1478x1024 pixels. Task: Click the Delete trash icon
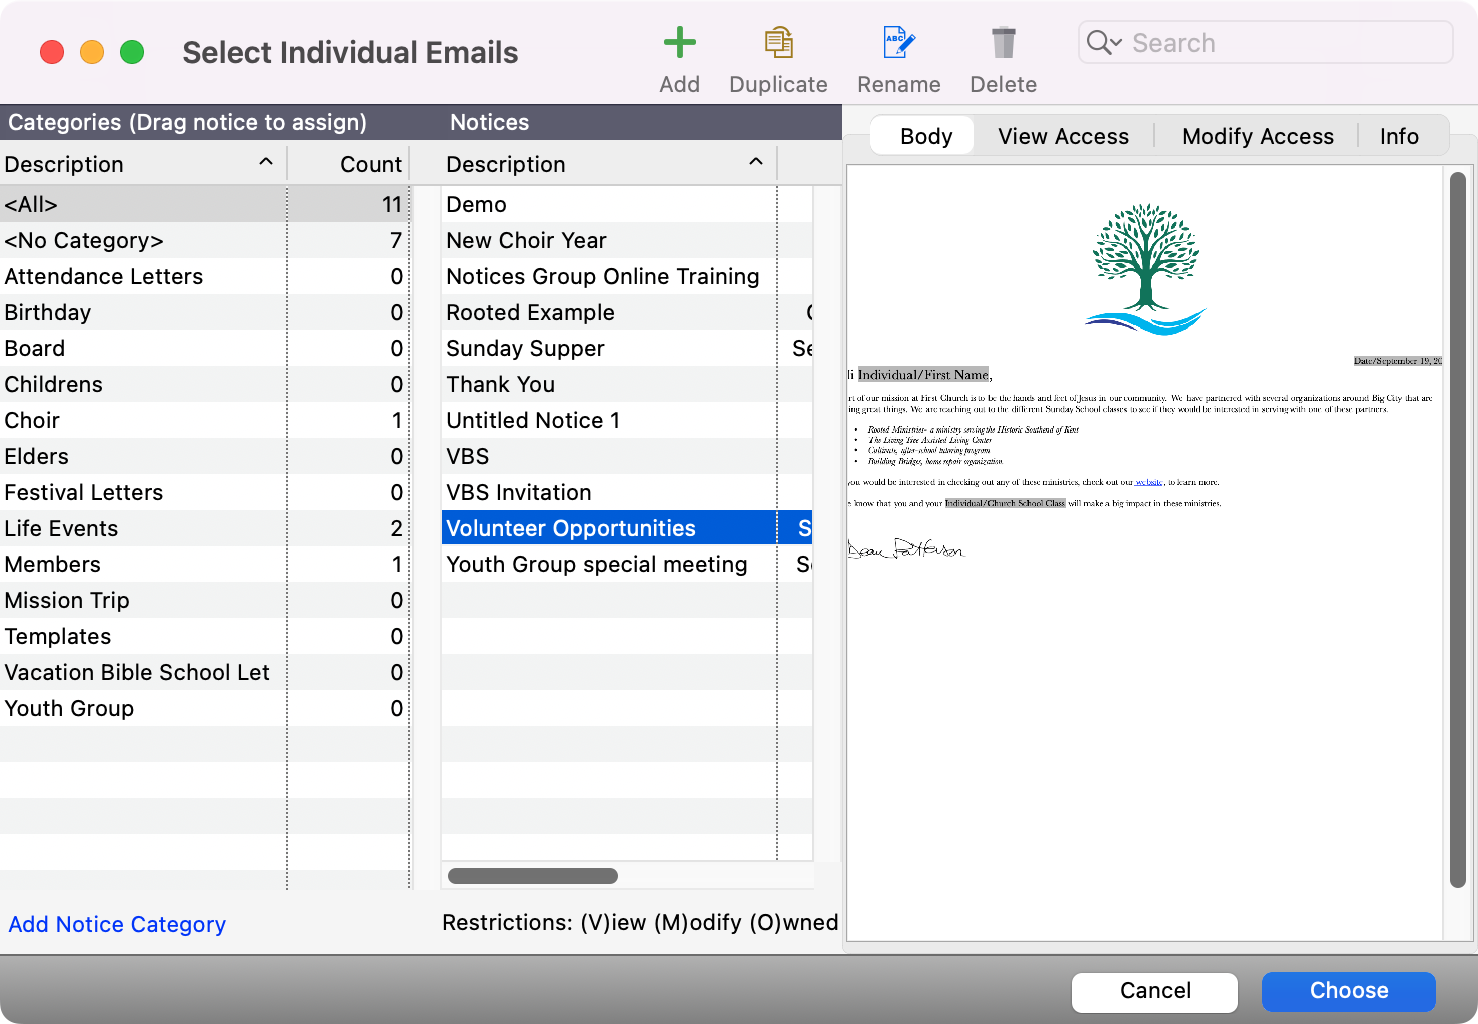pos(1002,44)
